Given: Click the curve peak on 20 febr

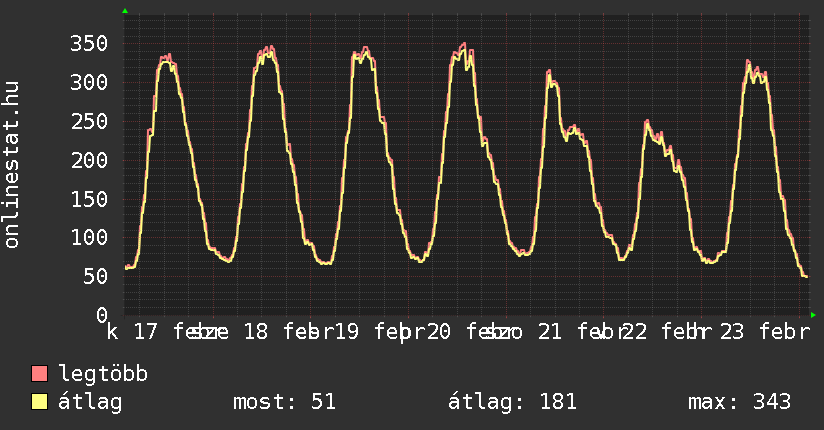Looking at the screenshot, I should (x=462, y=45).
